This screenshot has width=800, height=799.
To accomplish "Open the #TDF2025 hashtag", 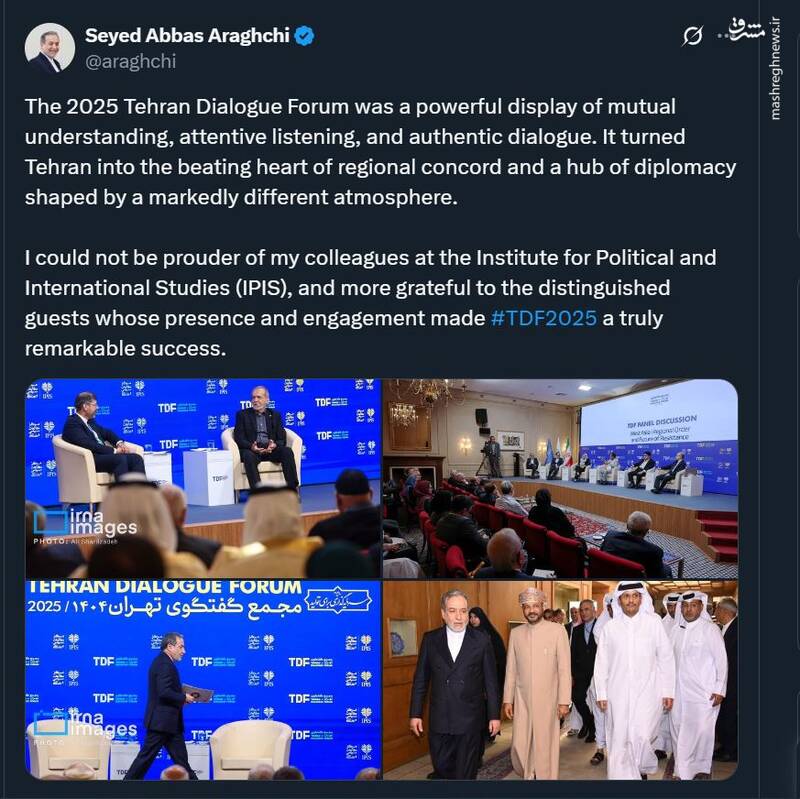I will [544, 319].
